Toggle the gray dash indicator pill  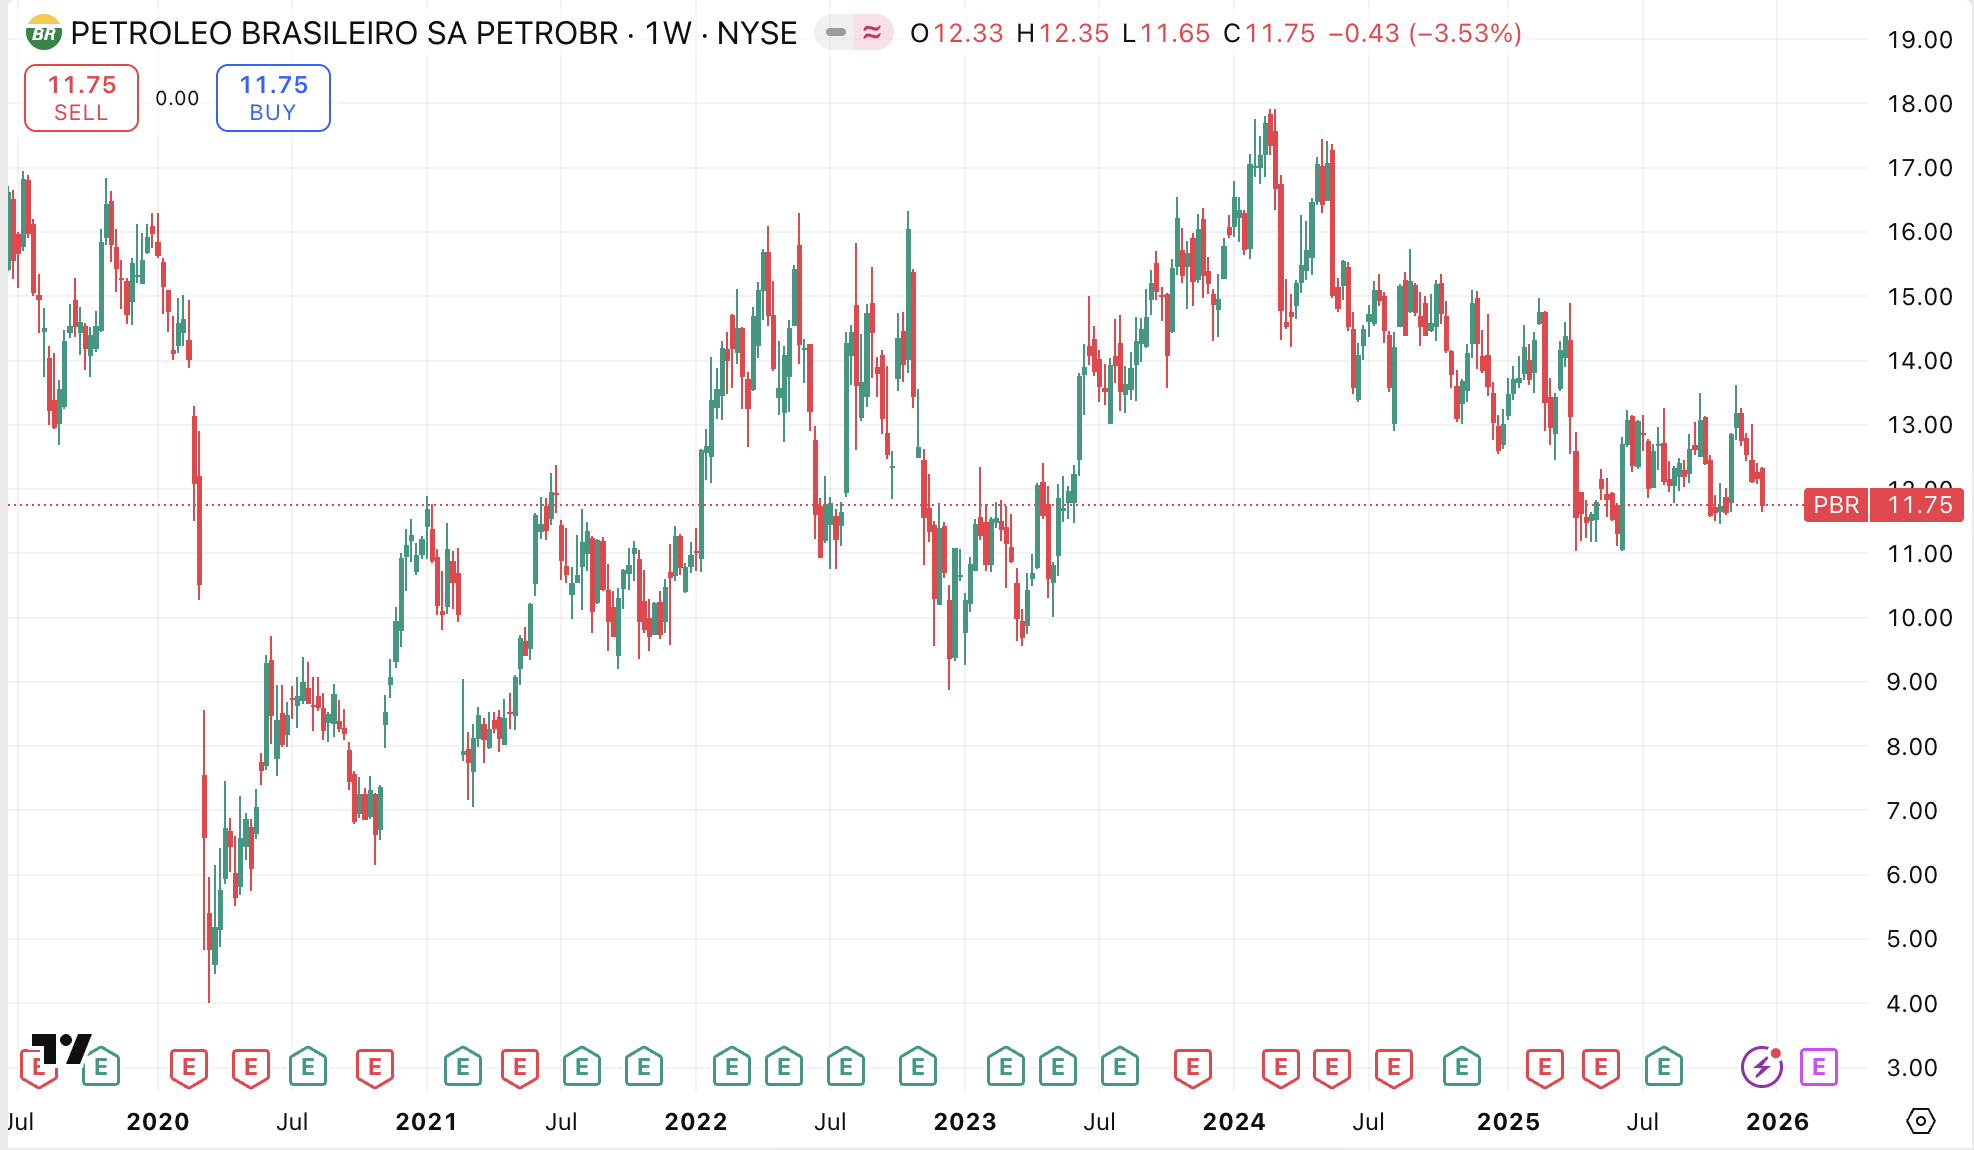tap(836, 33)
